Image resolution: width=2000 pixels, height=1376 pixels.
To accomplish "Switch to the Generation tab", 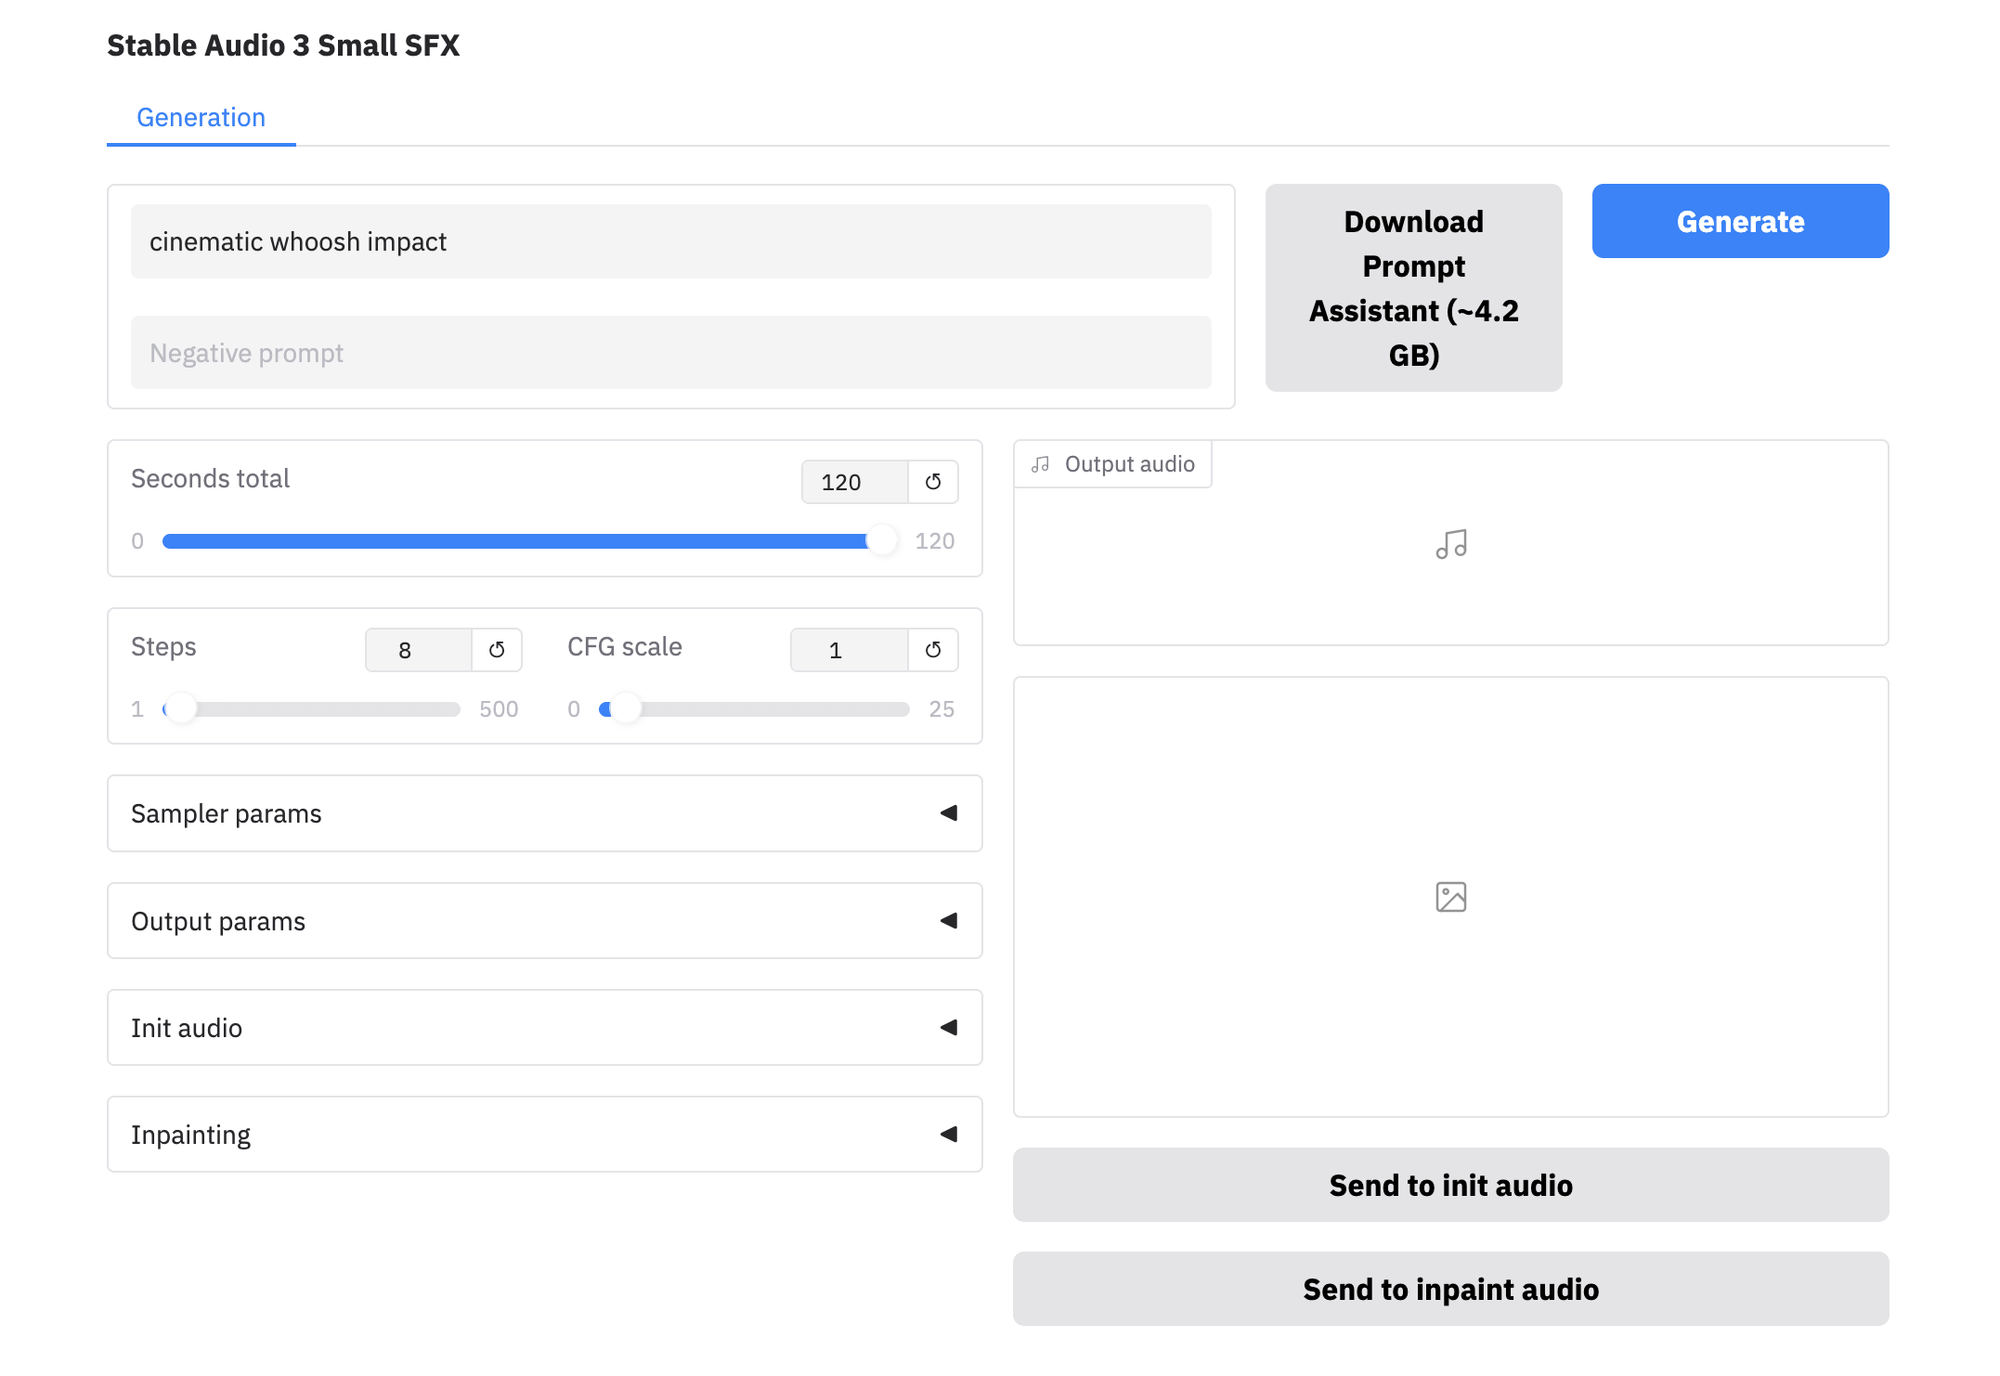I will tap(201, 117).
